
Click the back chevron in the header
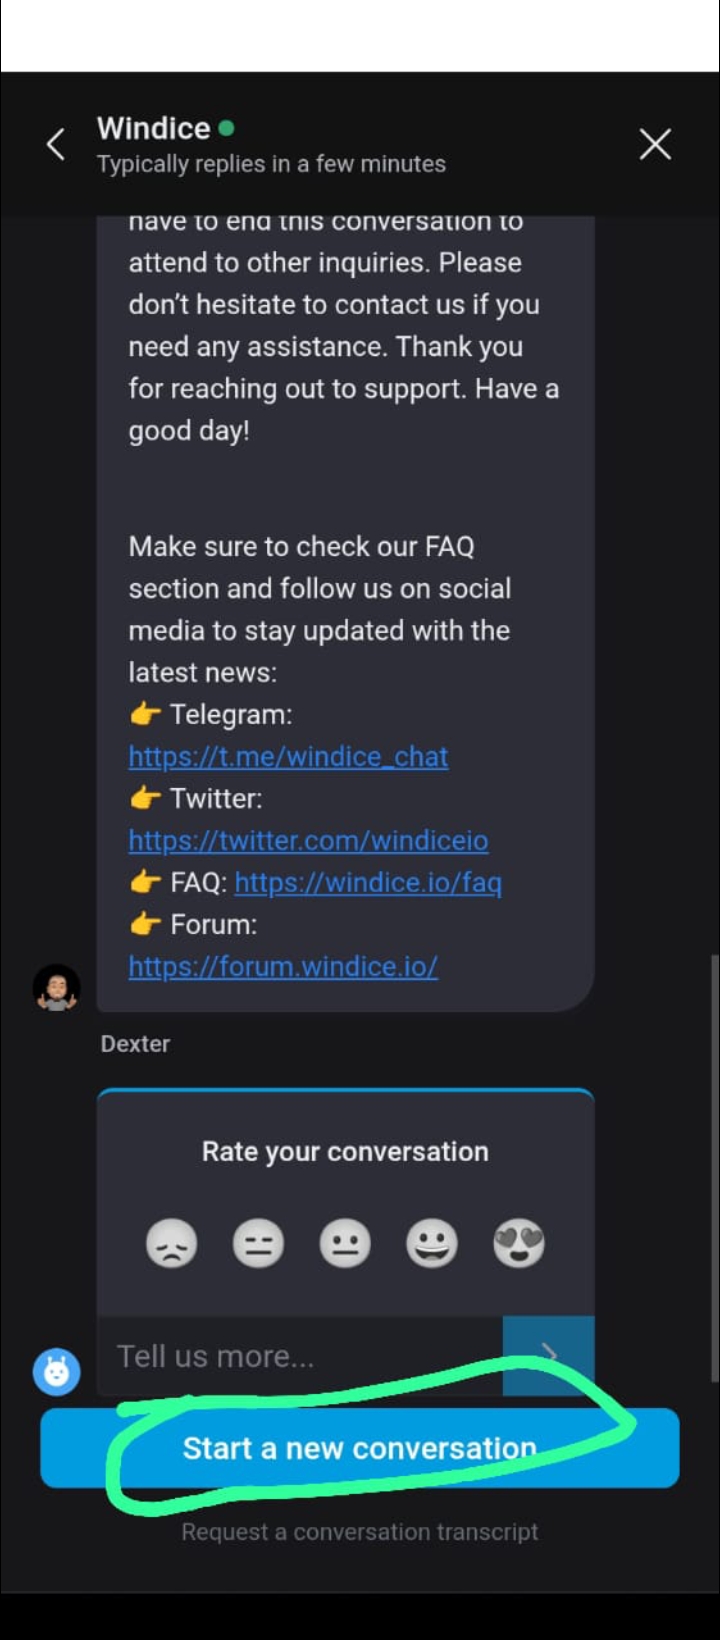coord(55,144)
